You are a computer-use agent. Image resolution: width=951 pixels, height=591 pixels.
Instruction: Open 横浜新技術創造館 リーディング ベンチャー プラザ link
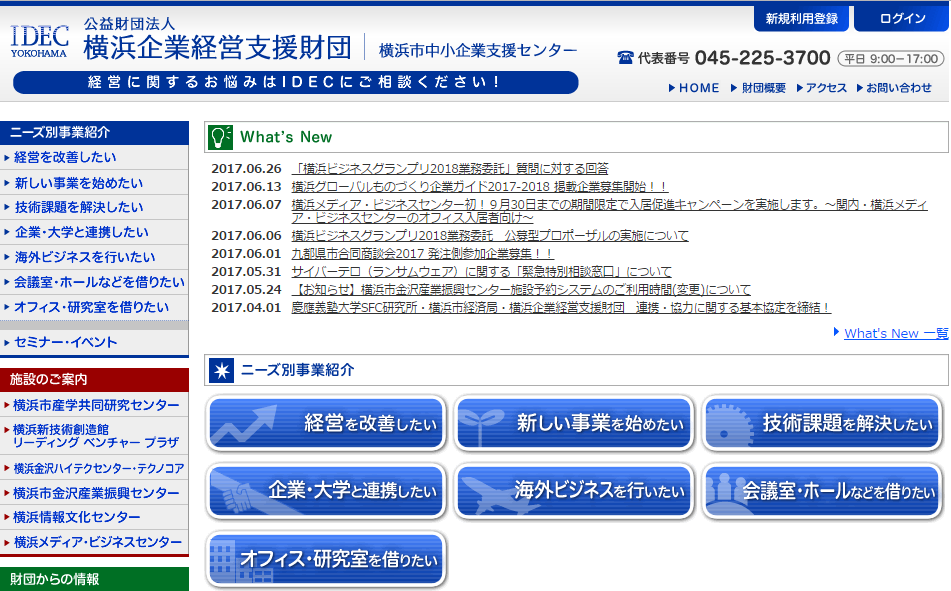[94, 436]
